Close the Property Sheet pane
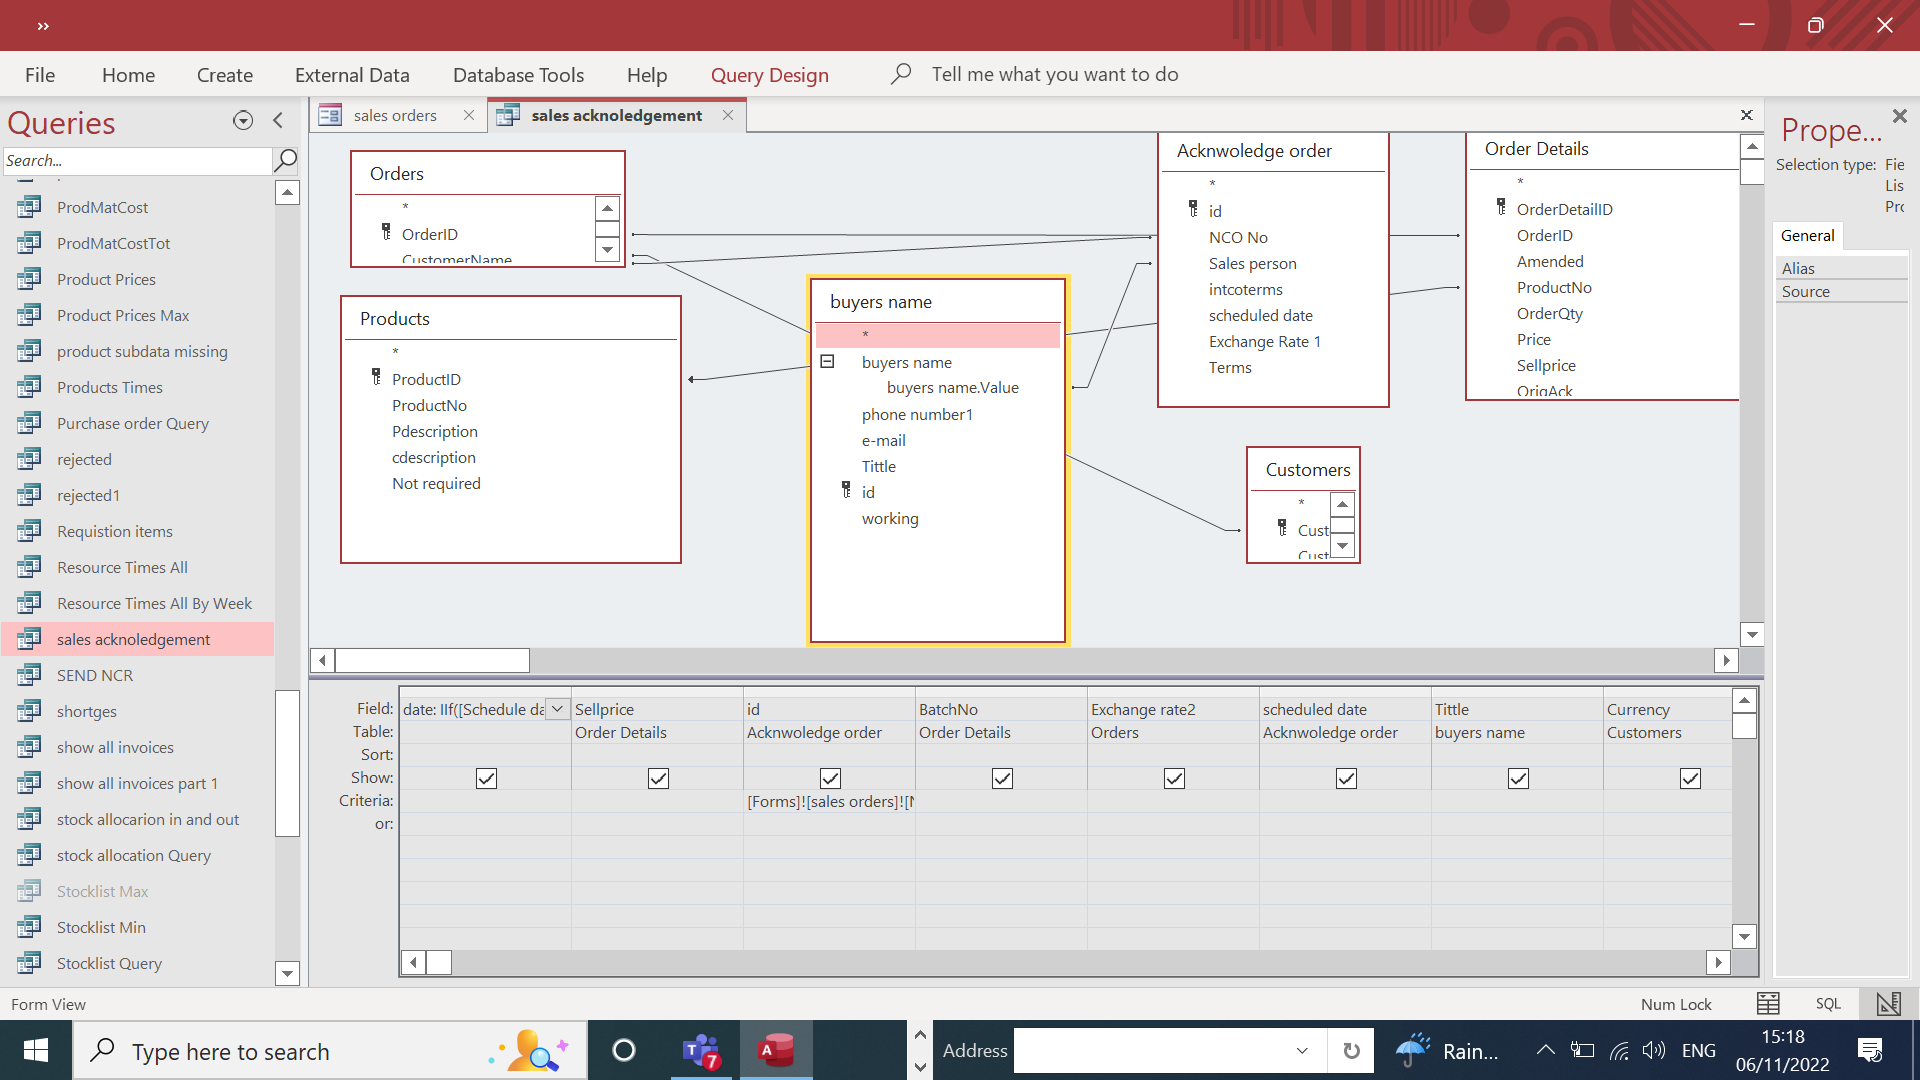 tap(1900, 116)
